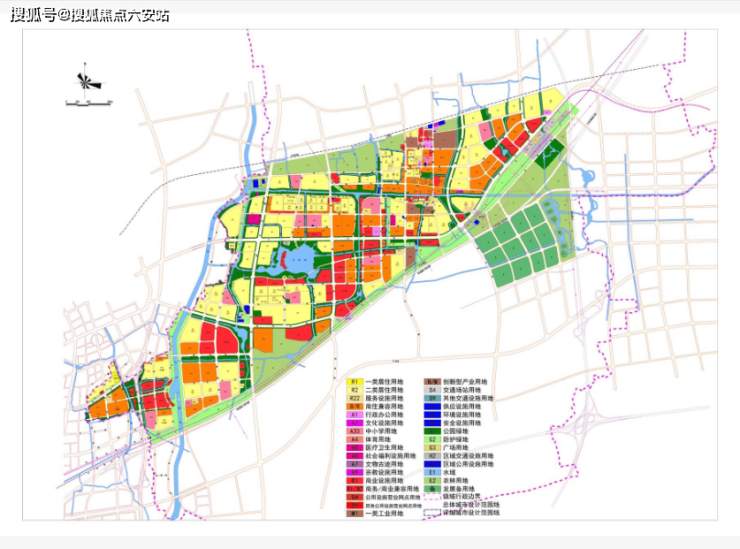This screenshot has width=740, height=549.
Task: Click the dashed magenta boundary legend symbol
Action: tap(432, 497)
